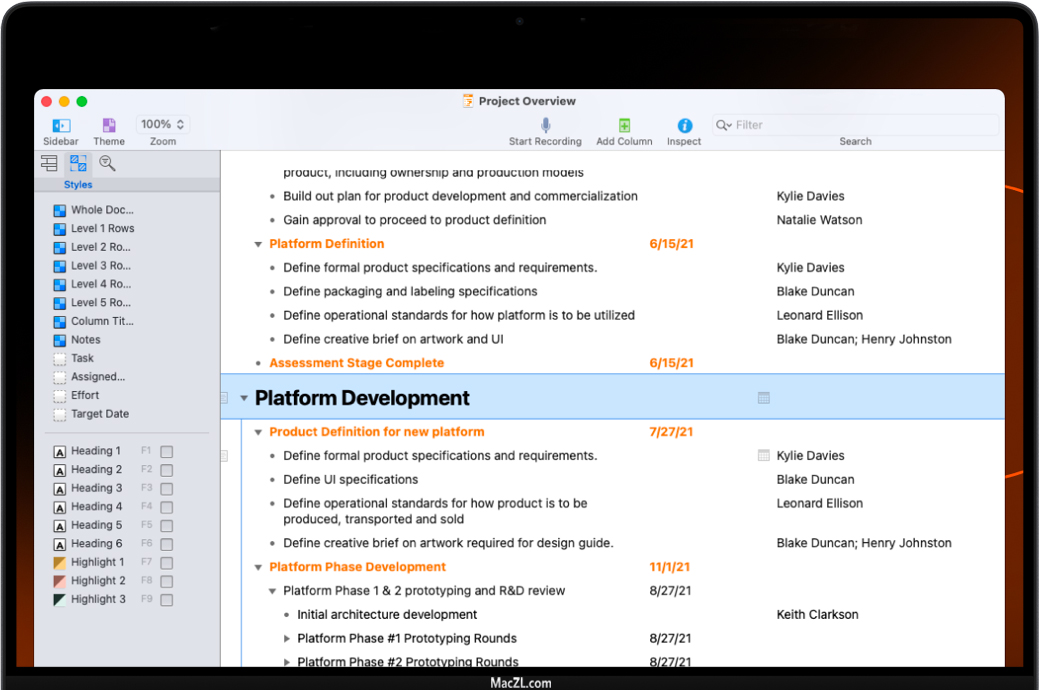This screenshot has width=1040, height=690.
Task: Enable the Highlight 2 checkbox
Action: [x=167, y=582]
